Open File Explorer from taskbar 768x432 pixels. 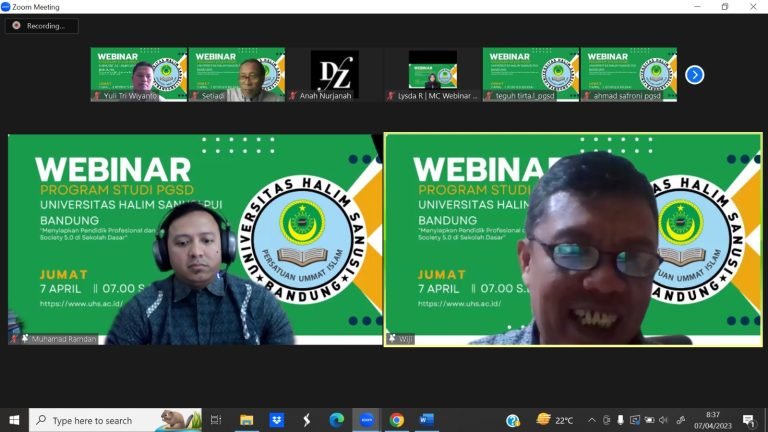click(246, 420)
